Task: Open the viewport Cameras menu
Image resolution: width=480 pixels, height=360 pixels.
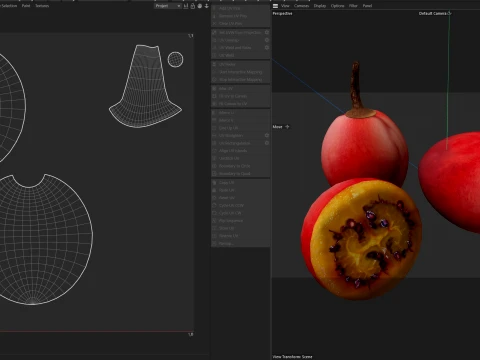Action: (301, 6)
